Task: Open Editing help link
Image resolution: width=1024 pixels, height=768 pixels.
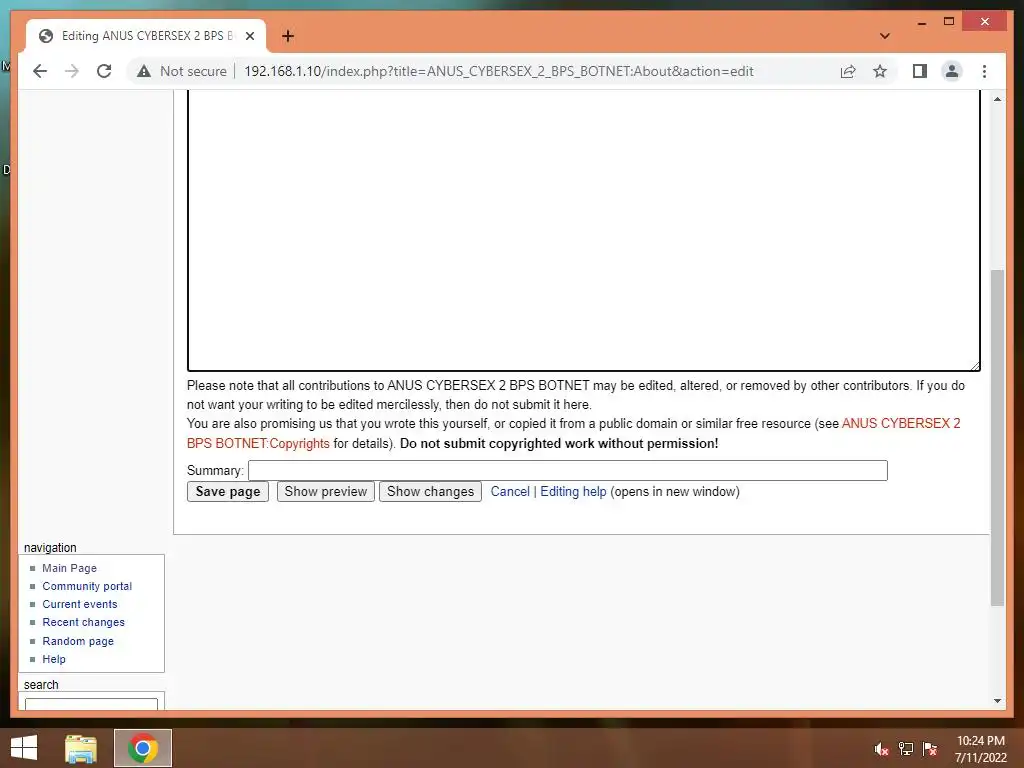Action: tap(573, 491)
